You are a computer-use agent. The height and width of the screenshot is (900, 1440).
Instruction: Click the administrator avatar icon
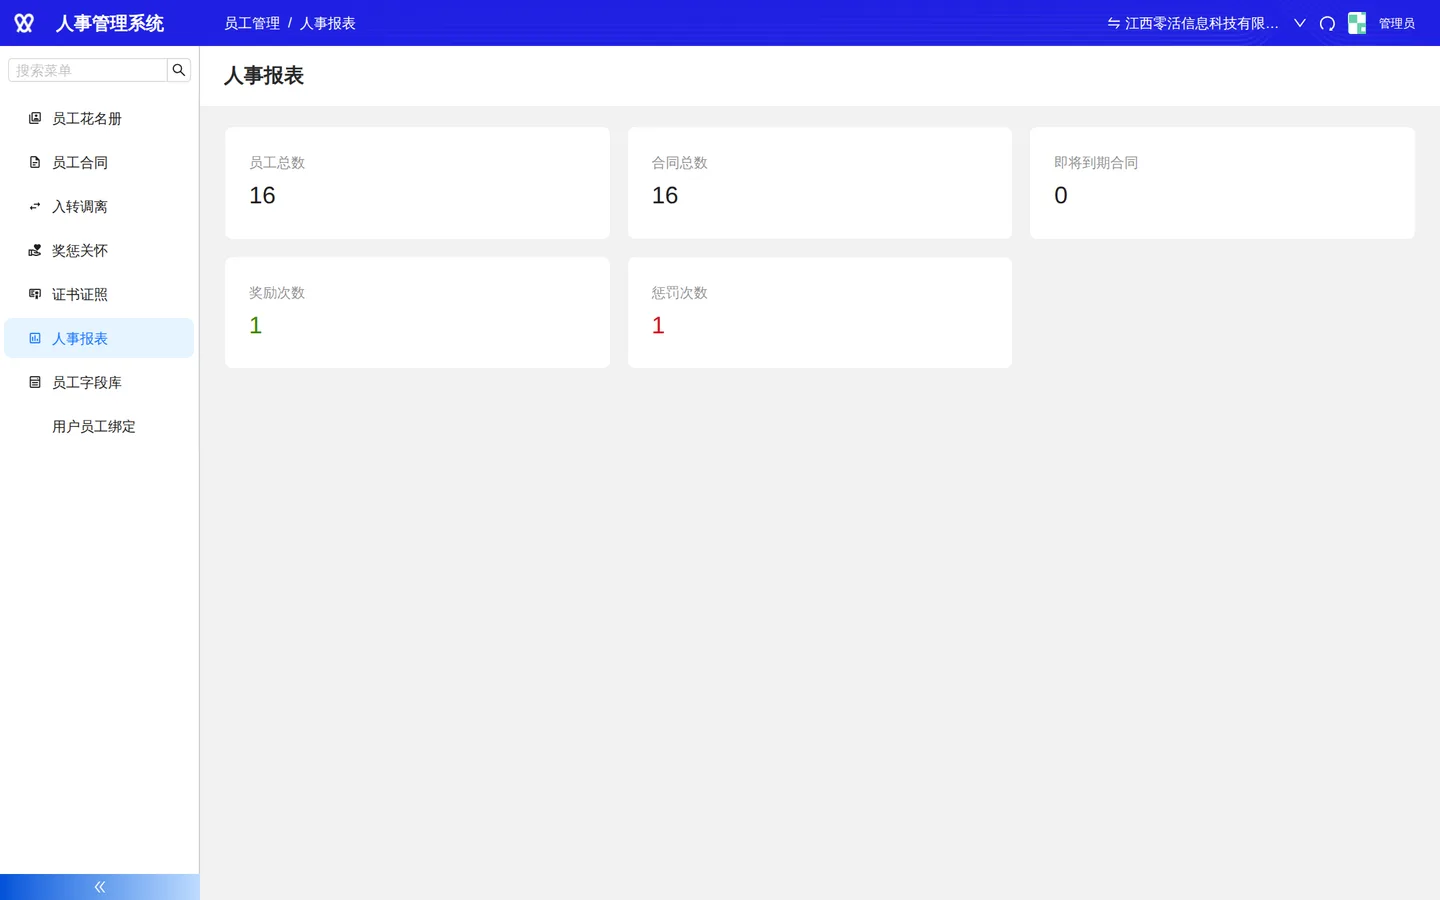[x=1357, y=23]
